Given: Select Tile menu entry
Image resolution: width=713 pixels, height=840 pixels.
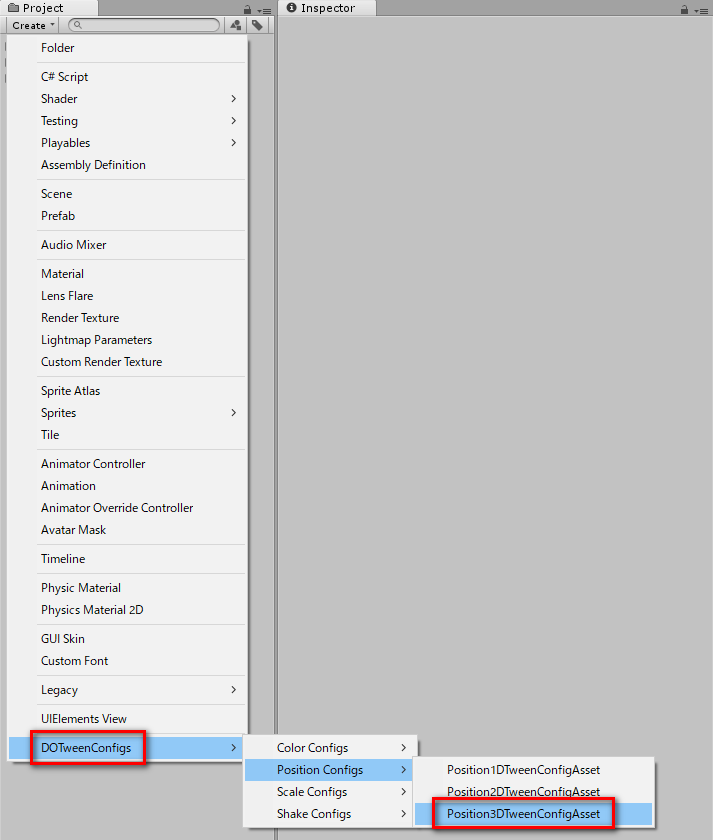Looking at the screenshot, I should [x=127, y=434].
